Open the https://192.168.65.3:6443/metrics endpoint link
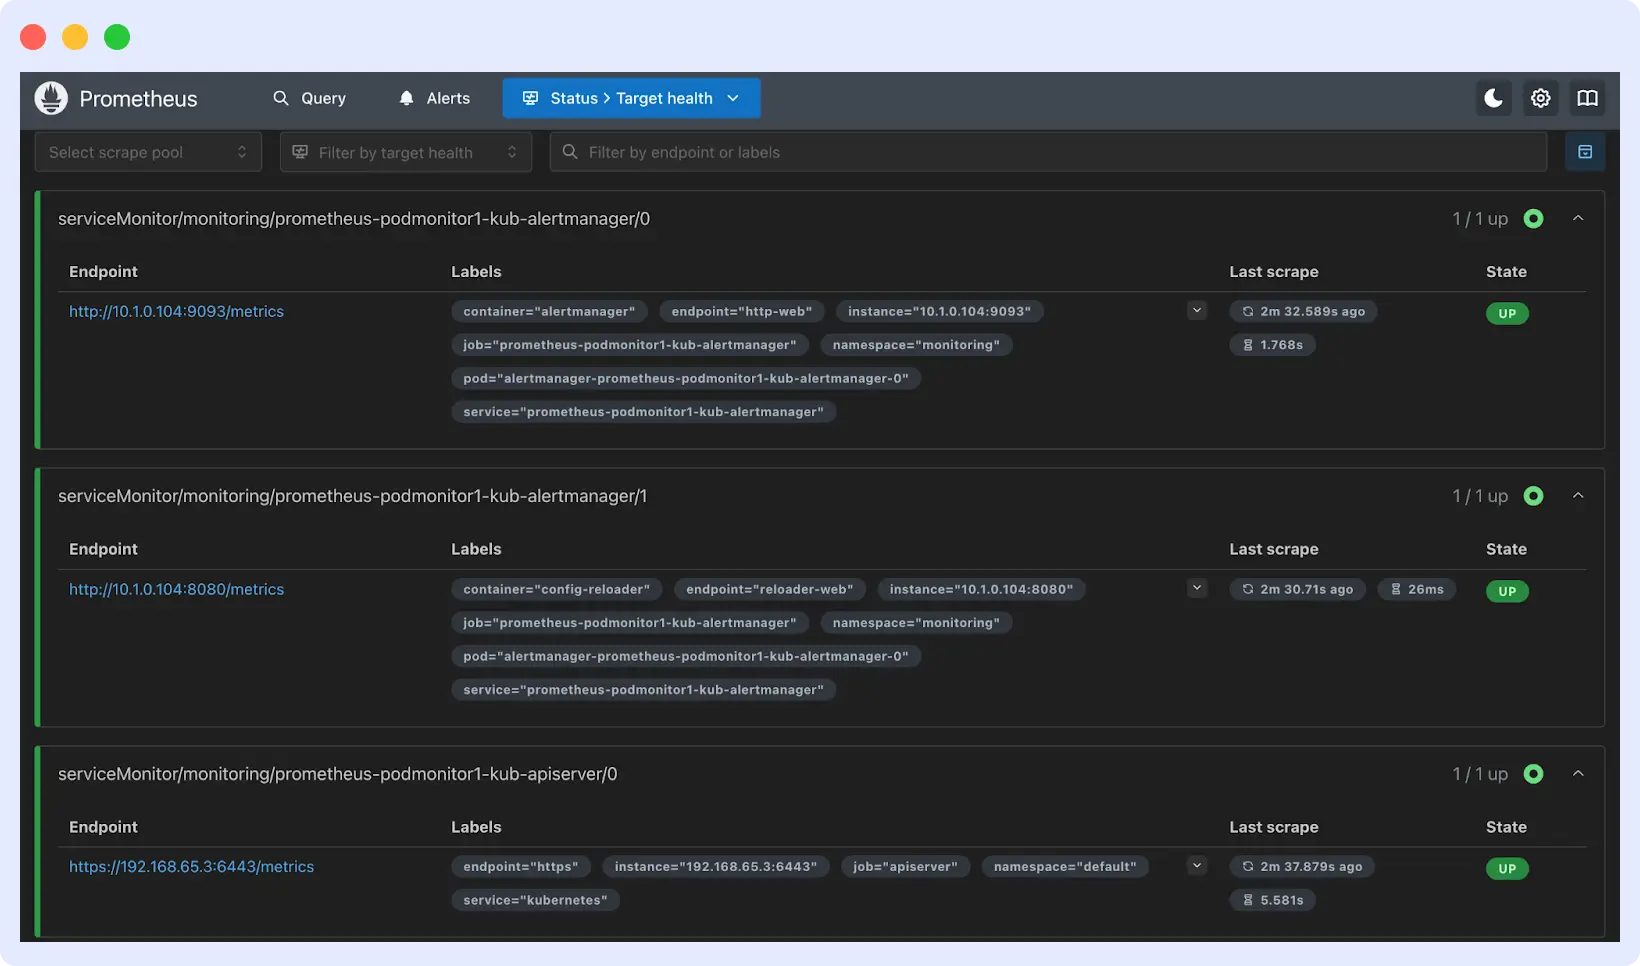1640x966 pixels. [191, 866]
